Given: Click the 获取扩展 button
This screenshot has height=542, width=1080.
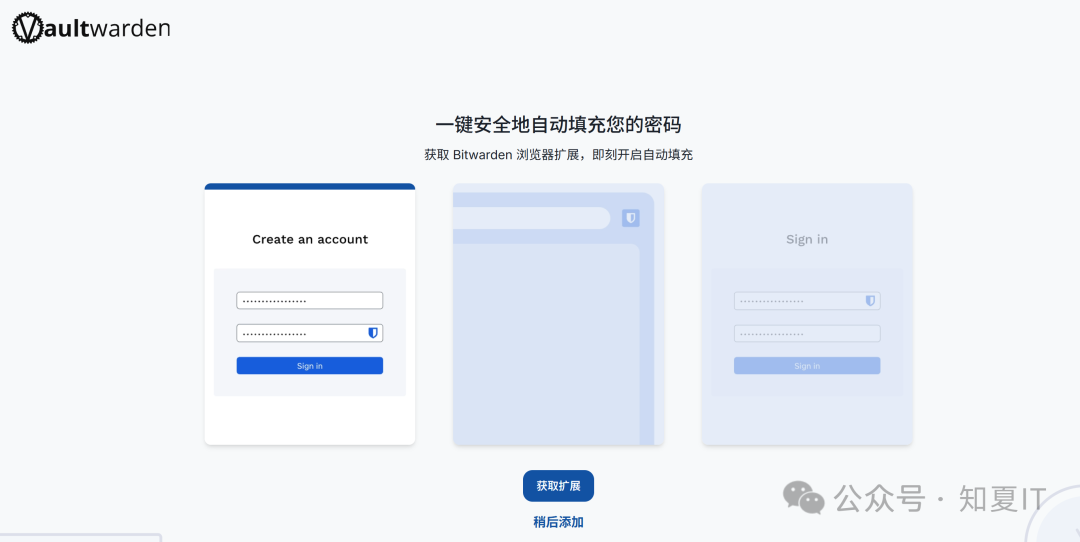Looking at the screenshot, I should click(558, 486).
